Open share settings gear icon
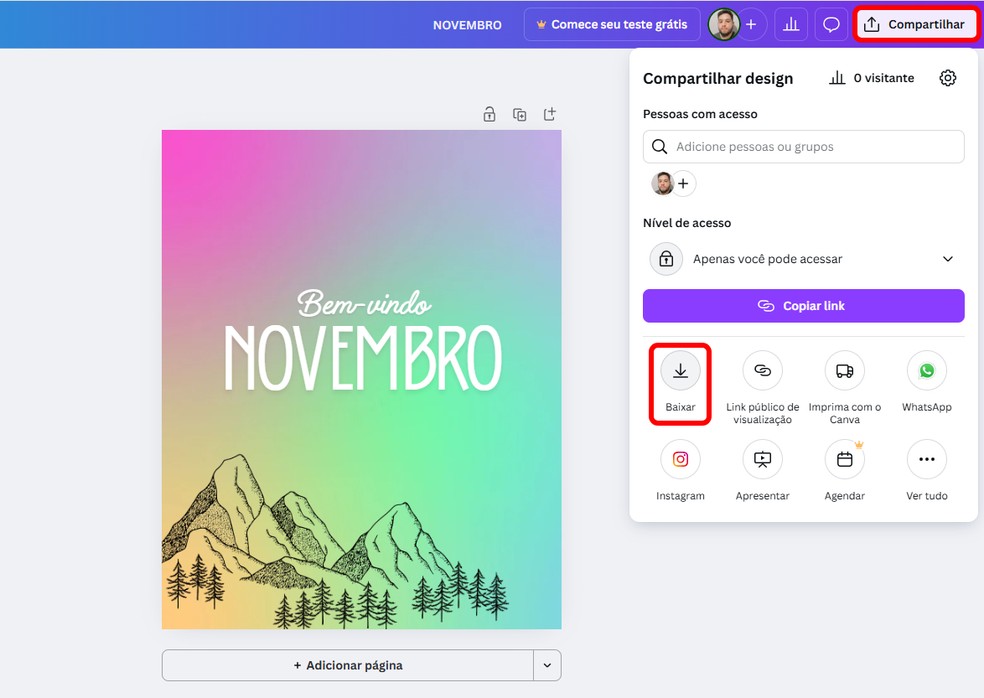The image size is (984, 698). click(948, 78)
